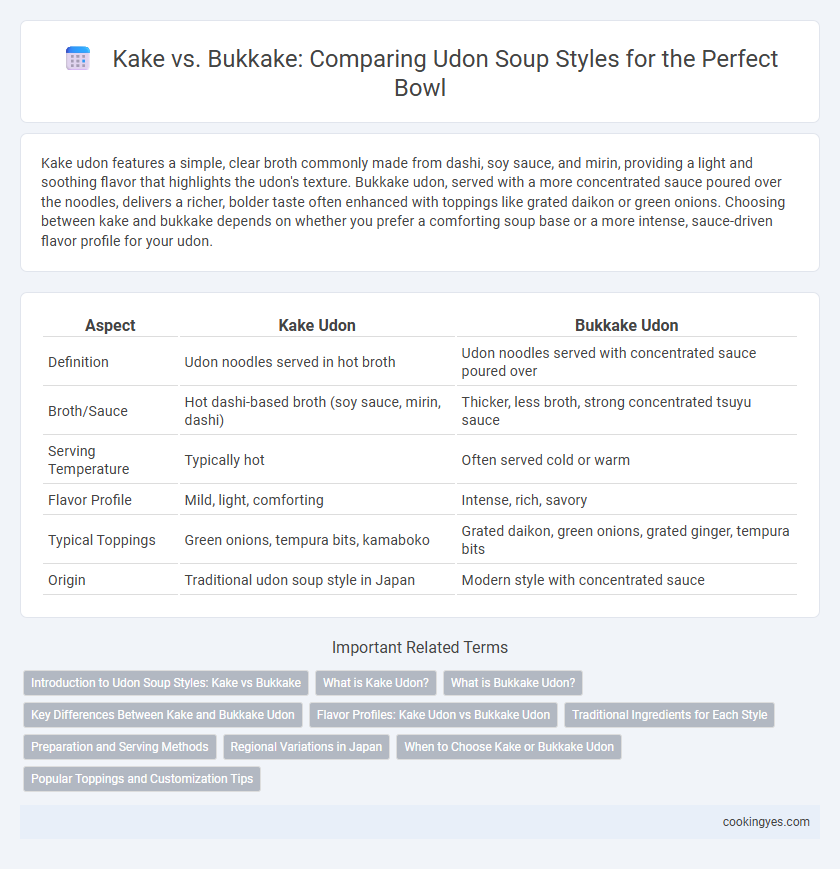
Task: Click the 'Kake Udon' column header
Action: coord(317,325)
